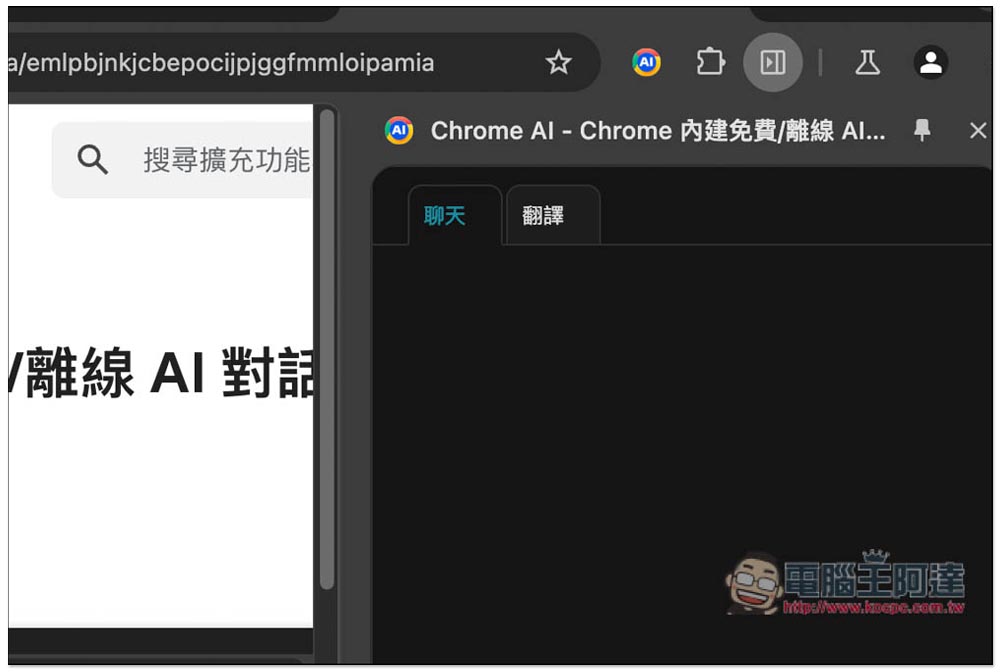Viewport: 1000px width, 672px height.
Task: Click the 搜尋擴充功能 search field
Action: click(182, 159)
